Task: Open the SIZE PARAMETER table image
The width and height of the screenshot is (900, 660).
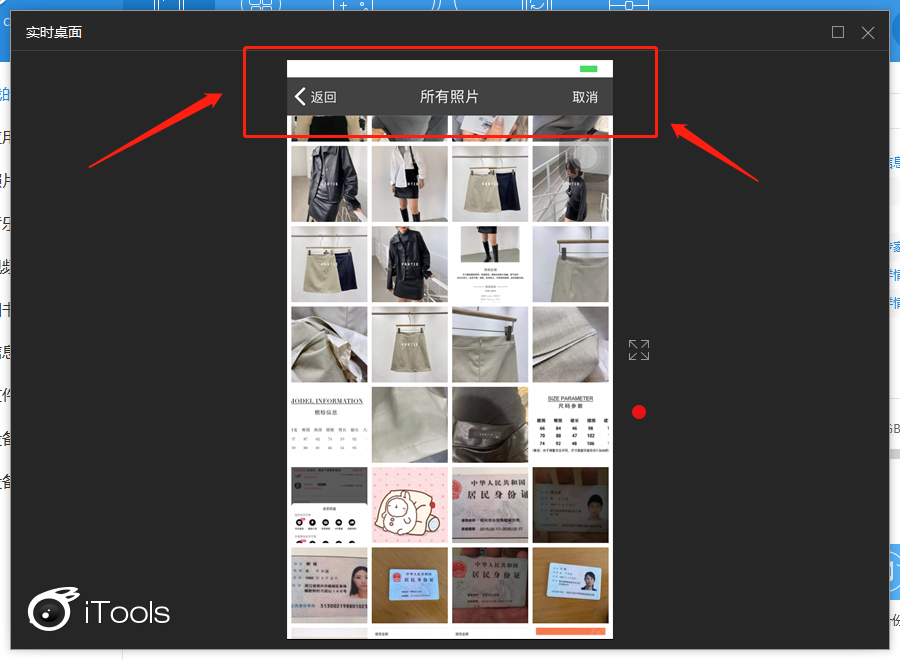Action: pos(571,425)
